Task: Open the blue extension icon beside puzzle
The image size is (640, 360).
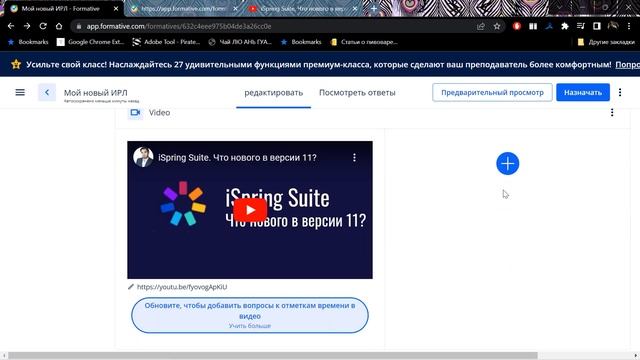Action: 549,26
